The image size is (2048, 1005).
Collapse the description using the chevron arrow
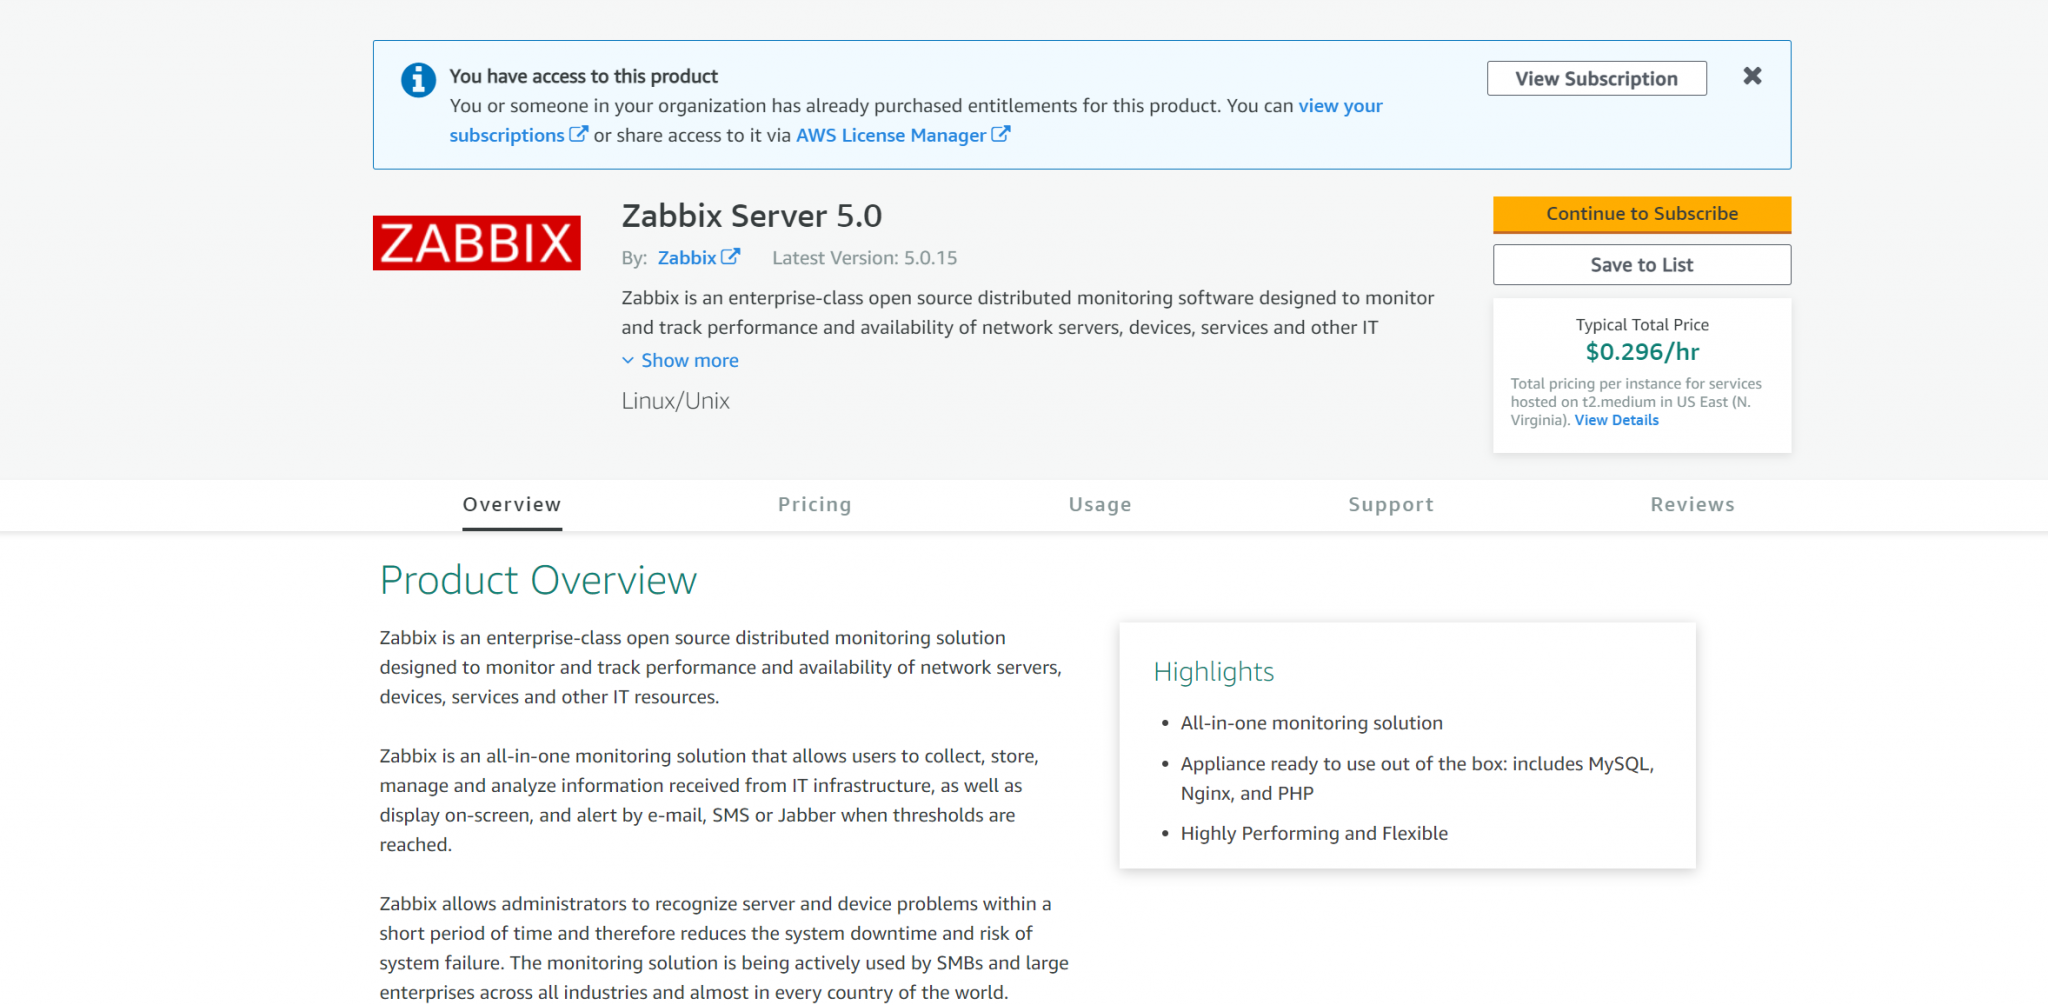point(628,360)
